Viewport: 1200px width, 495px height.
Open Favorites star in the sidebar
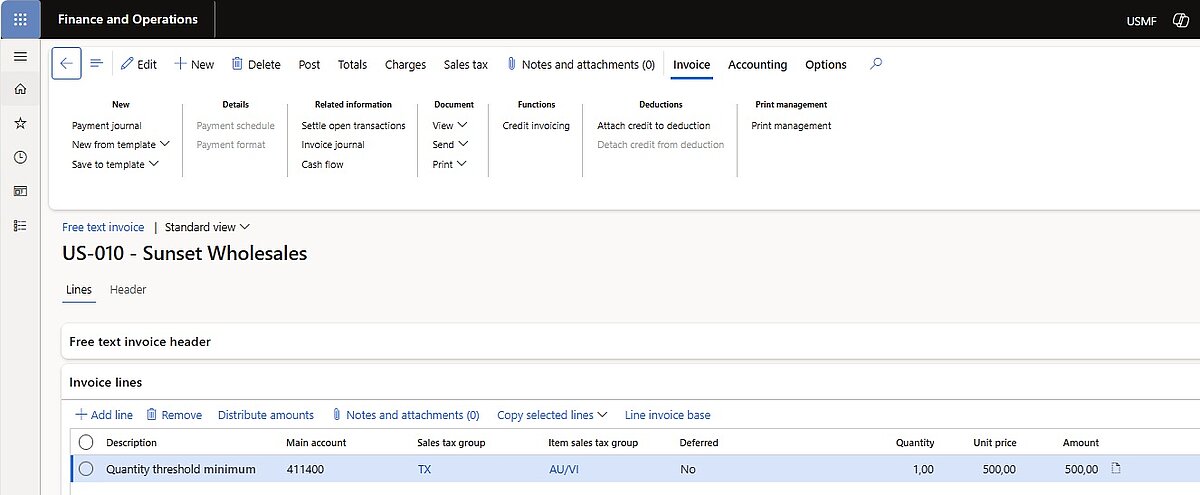click(x=20, y=123)
